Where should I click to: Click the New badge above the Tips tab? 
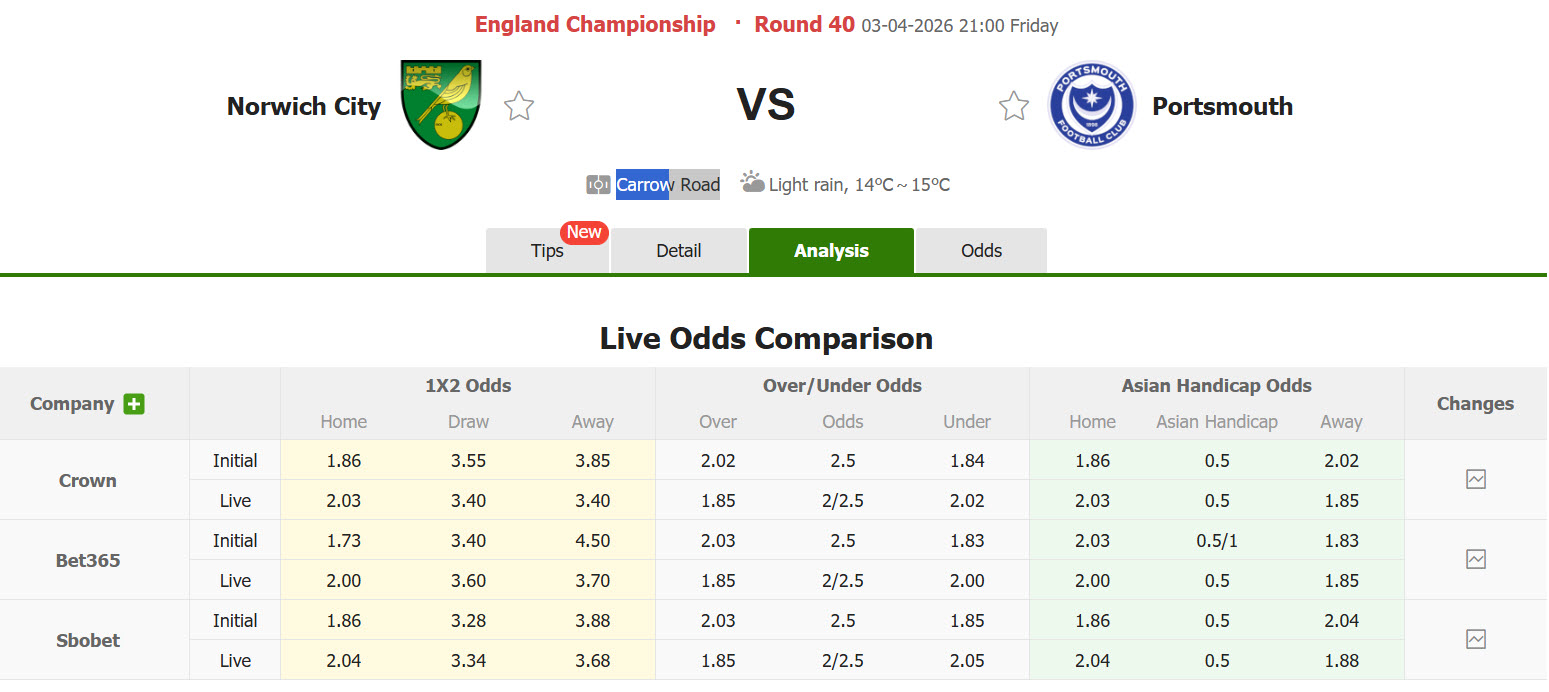pos(583,231)
